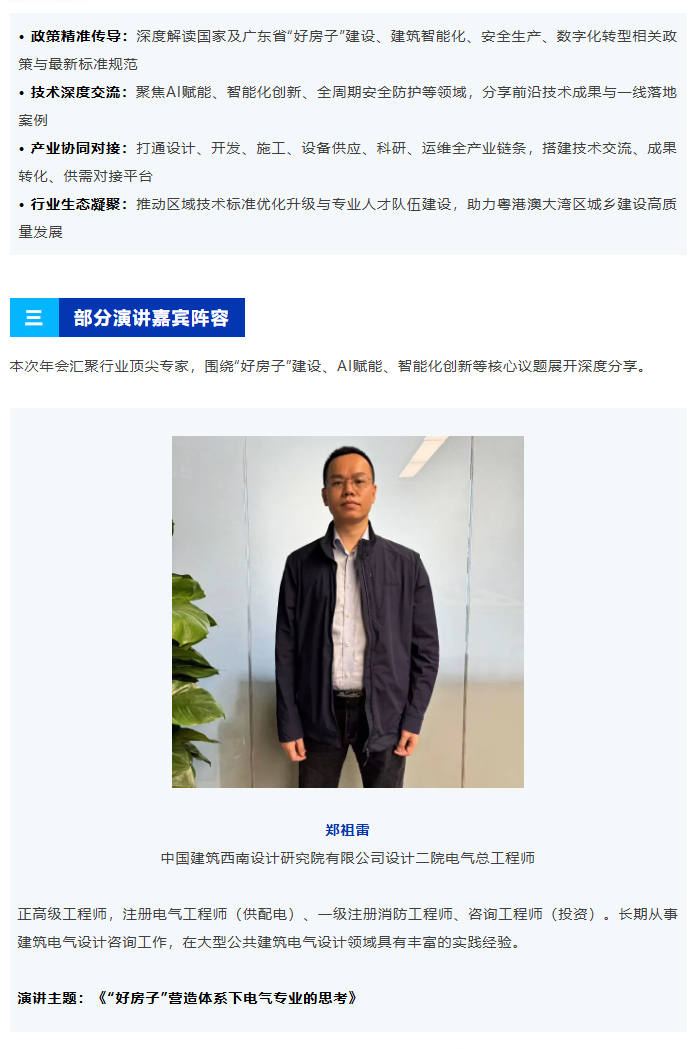The height and width of the screenshot is (1049, 700).
Task: Click the talk title 《"好房子"营造体系下电气专业的思考》
Action: click(x=228, y=998)
